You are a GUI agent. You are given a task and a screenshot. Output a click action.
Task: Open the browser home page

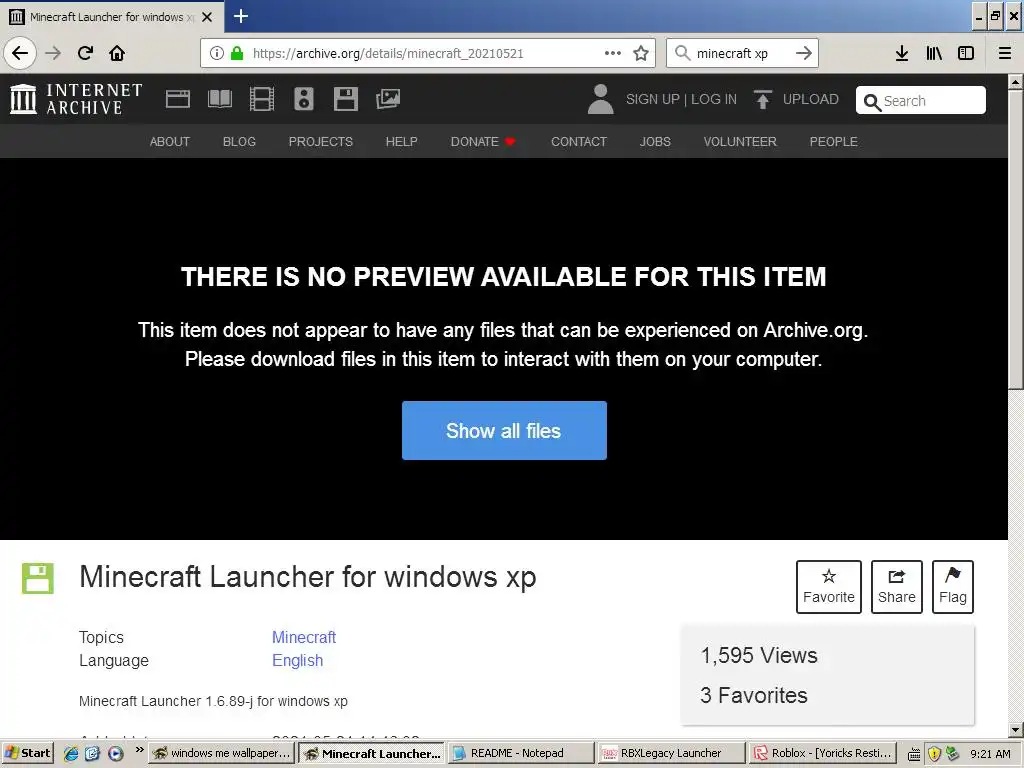[117, 53]
